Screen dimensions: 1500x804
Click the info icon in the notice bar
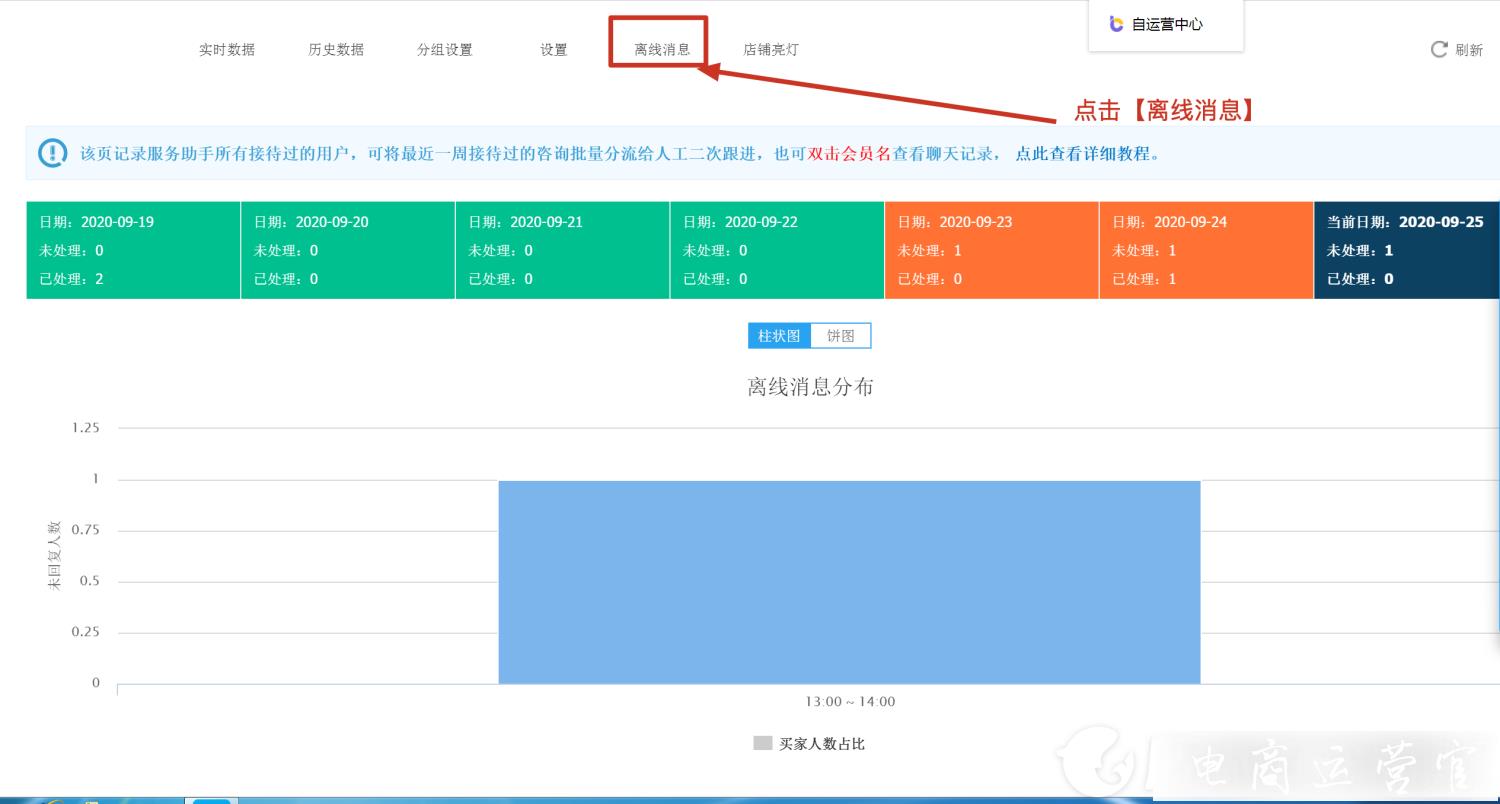coord(52,154)
